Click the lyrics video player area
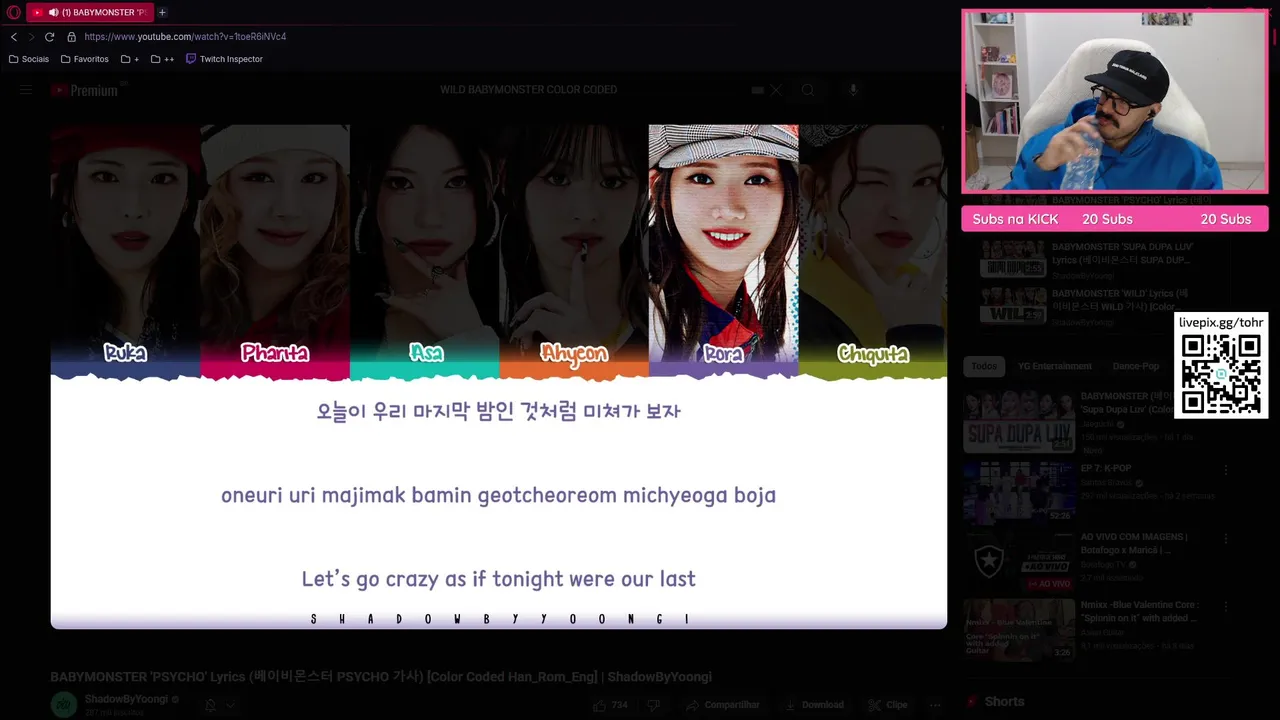 click(x=498, y=376)
